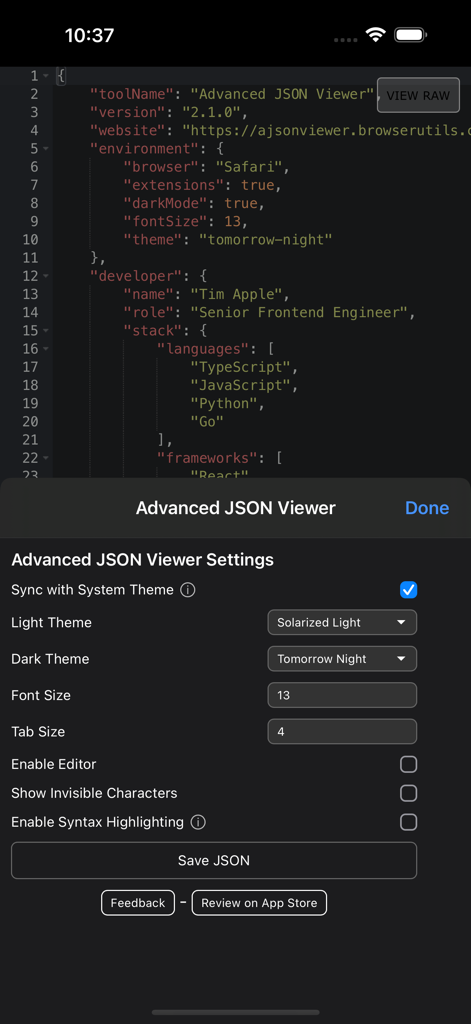The height and width of the screenshot is (1024, 471).
Task: Click Advanced JSON Viewer Settings heading
Action: pos(142,560)
